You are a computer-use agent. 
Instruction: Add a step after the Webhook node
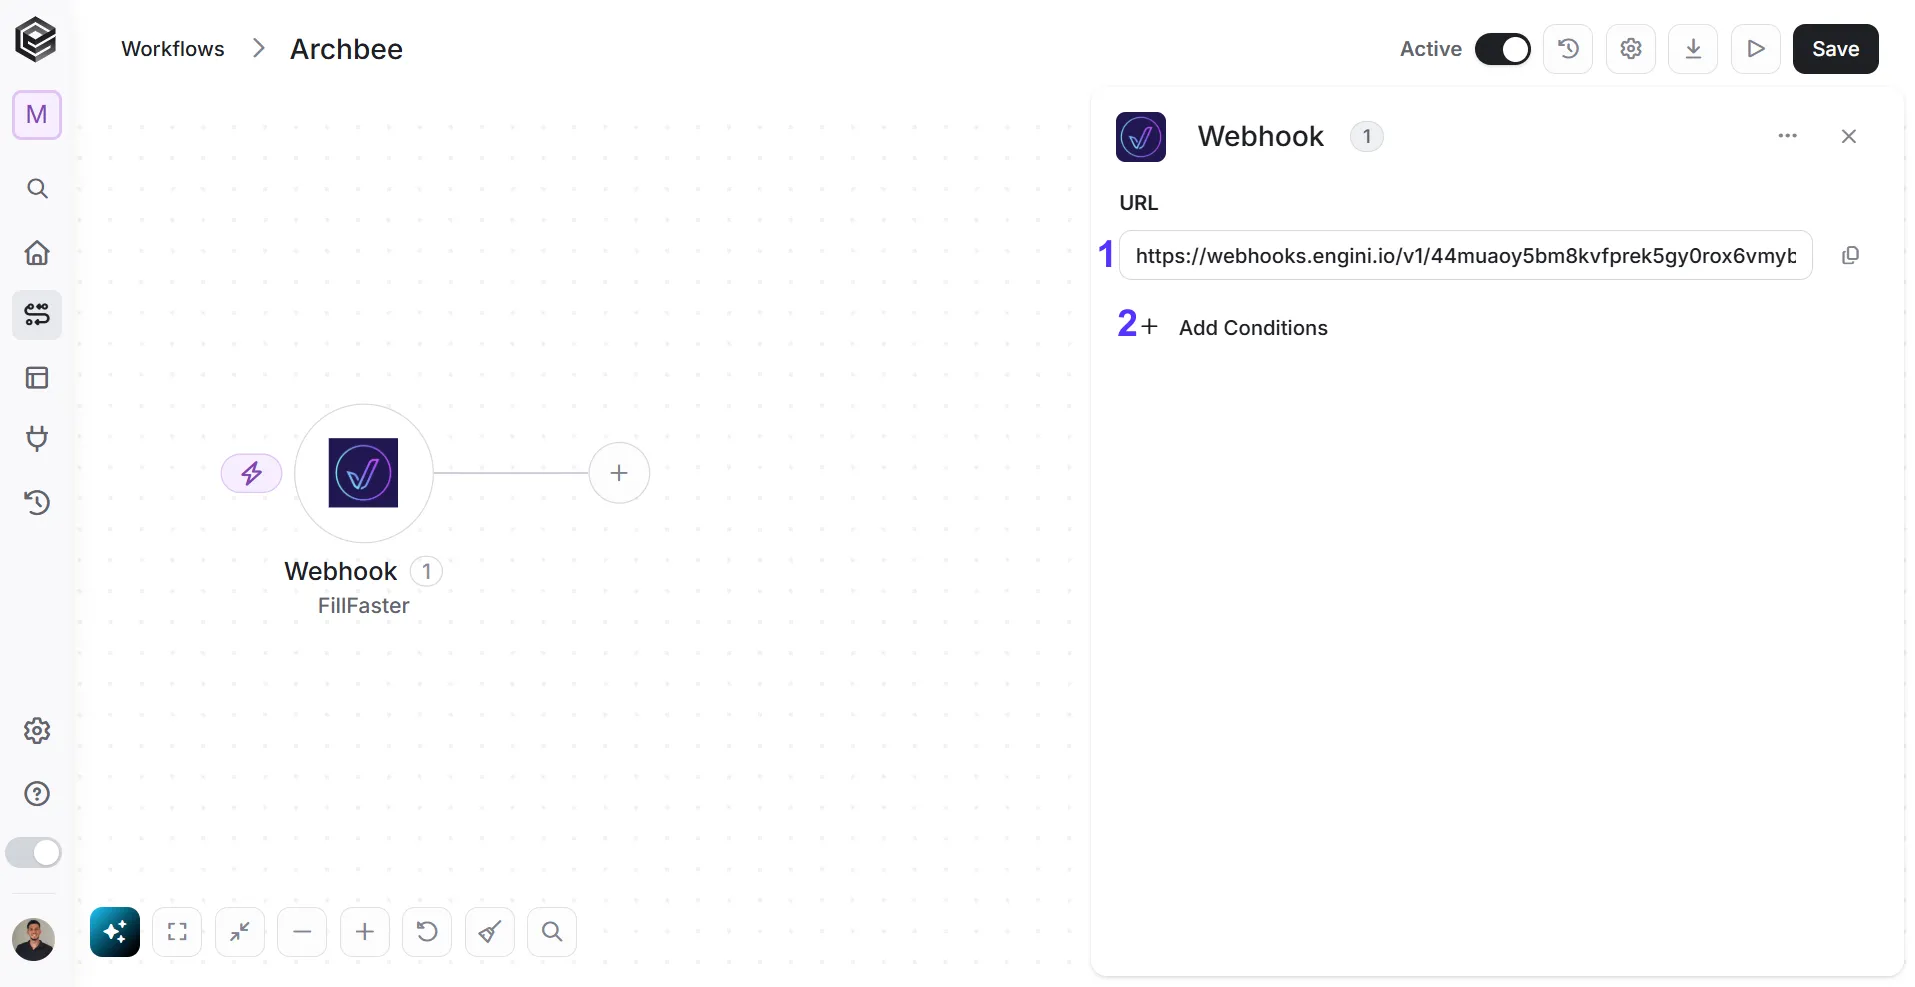tap(619, 473)
